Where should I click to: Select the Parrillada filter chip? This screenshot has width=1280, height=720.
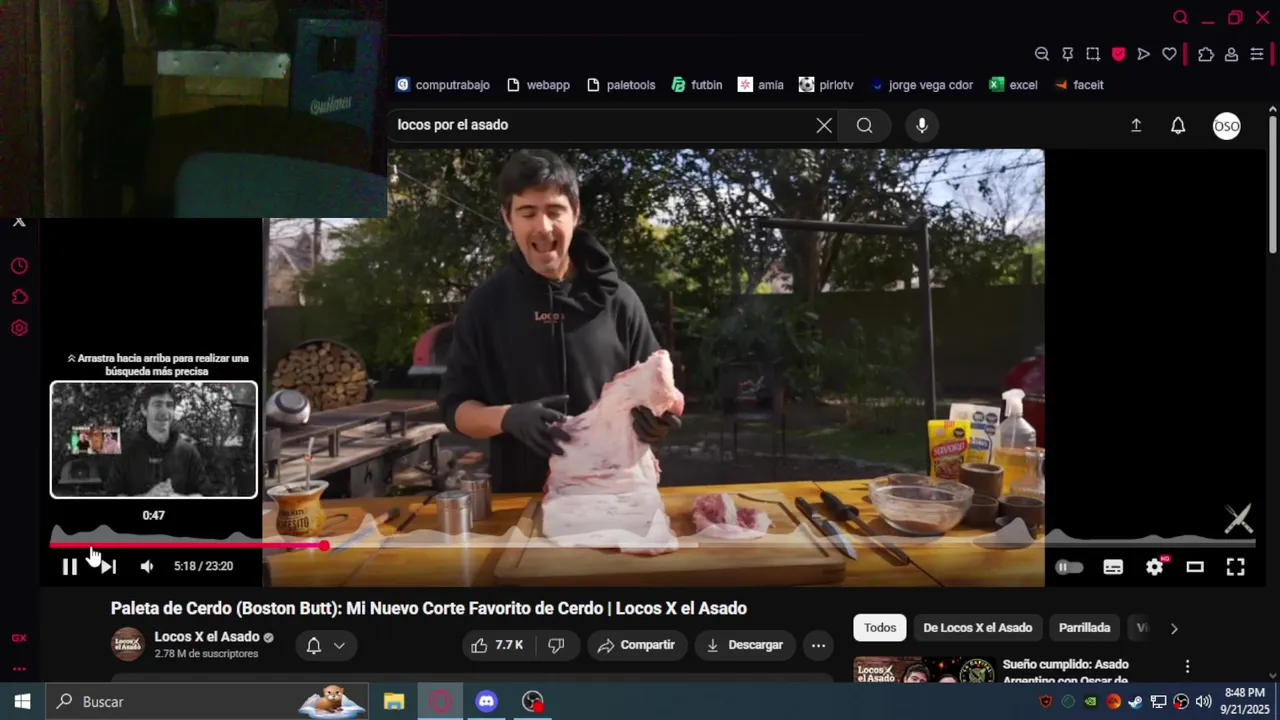click(1084, 628)
